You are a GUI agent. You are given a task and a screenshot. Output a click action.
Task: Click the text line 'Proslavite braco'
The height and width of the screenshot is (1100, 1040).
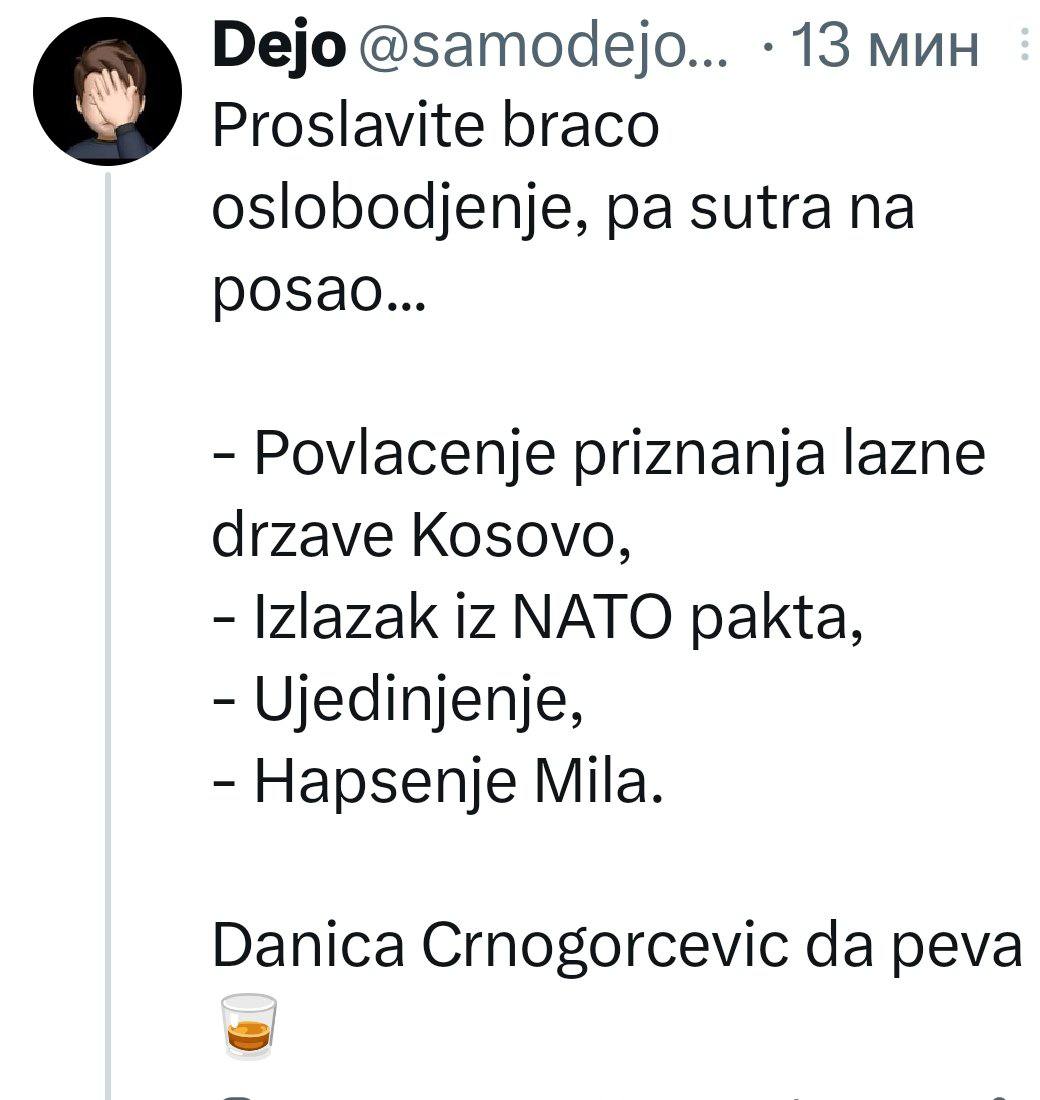click(x=436, y=126)
